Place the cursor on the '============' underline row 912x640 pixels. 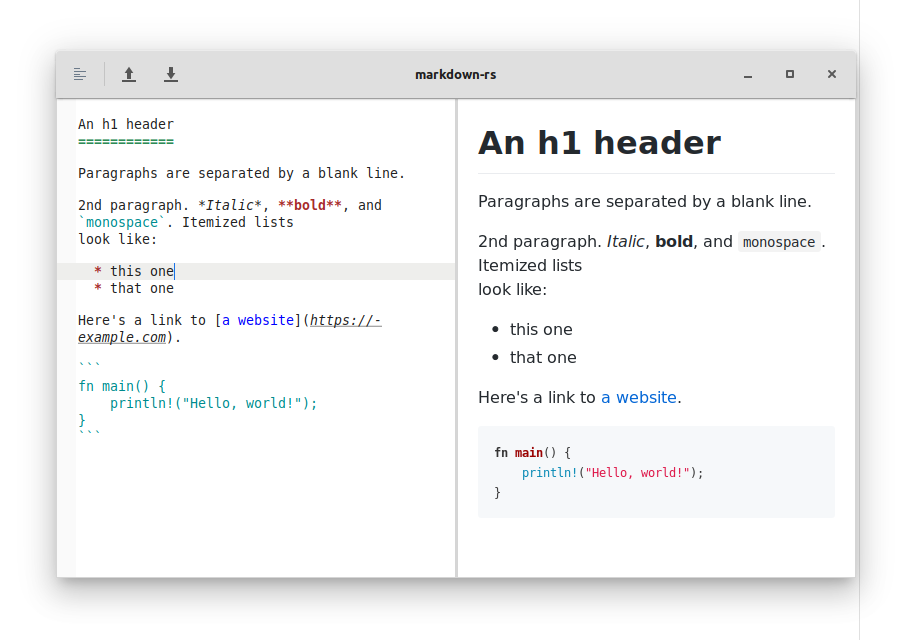pos(126,141)
